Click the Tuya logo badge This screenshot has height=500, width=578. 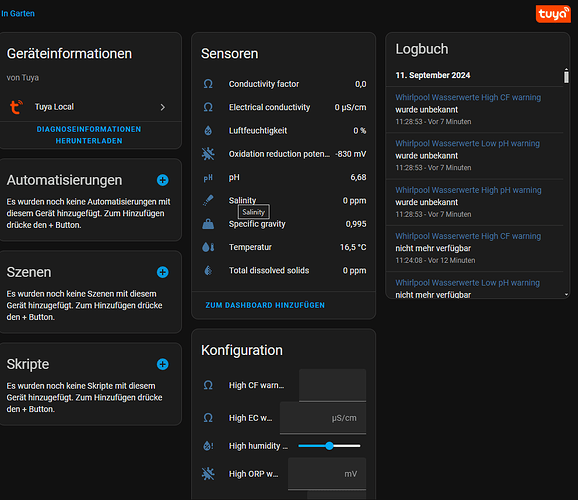pyautogui.click(x=553, y=14)
